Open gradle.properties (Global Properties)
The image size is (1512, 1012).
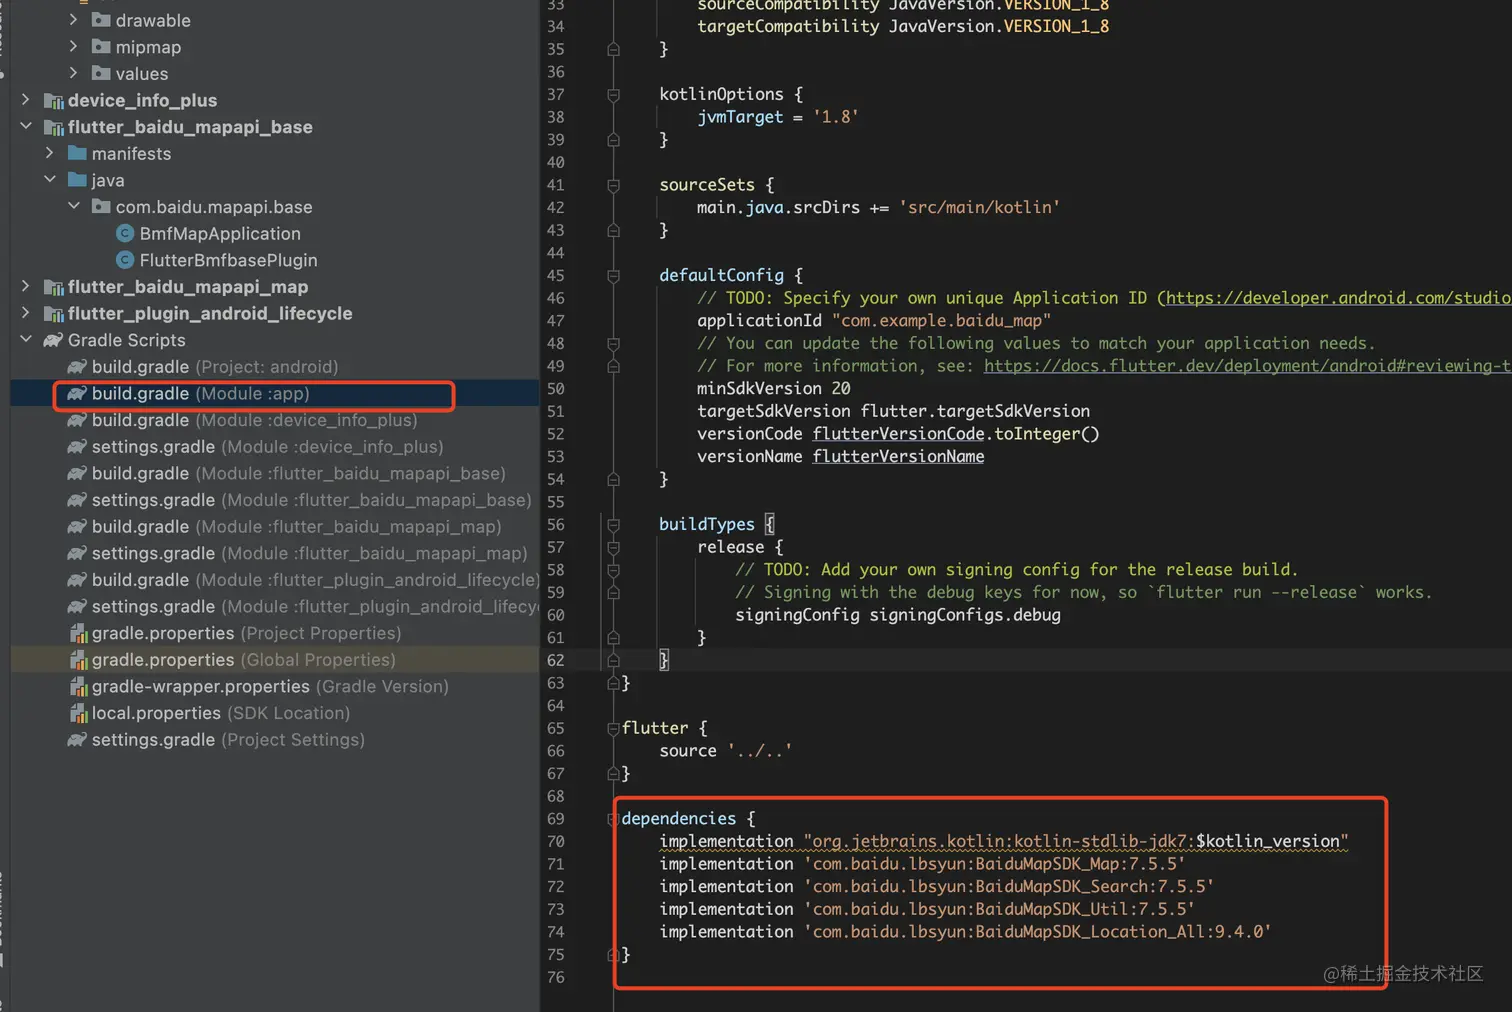coord(244,660)
